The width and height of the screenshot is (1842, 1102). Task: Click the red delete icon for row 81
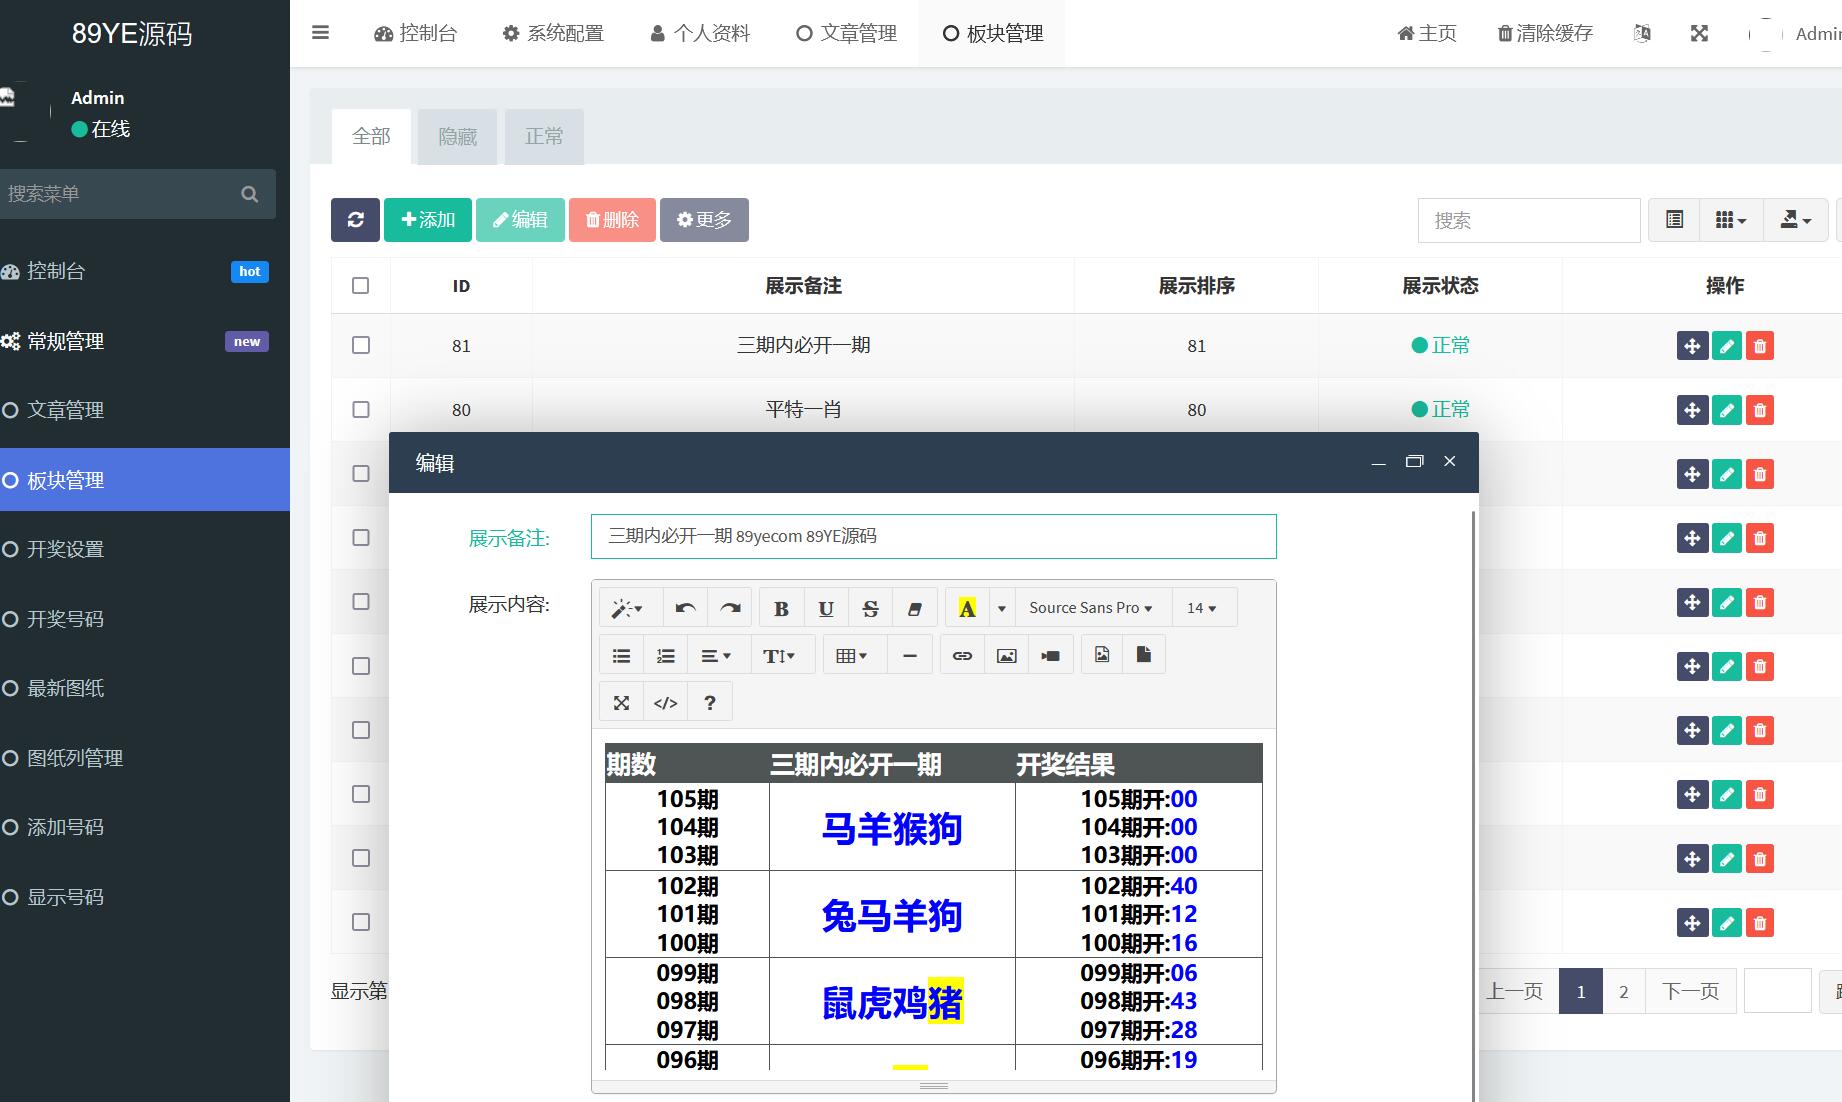[x=1760, y=346]
